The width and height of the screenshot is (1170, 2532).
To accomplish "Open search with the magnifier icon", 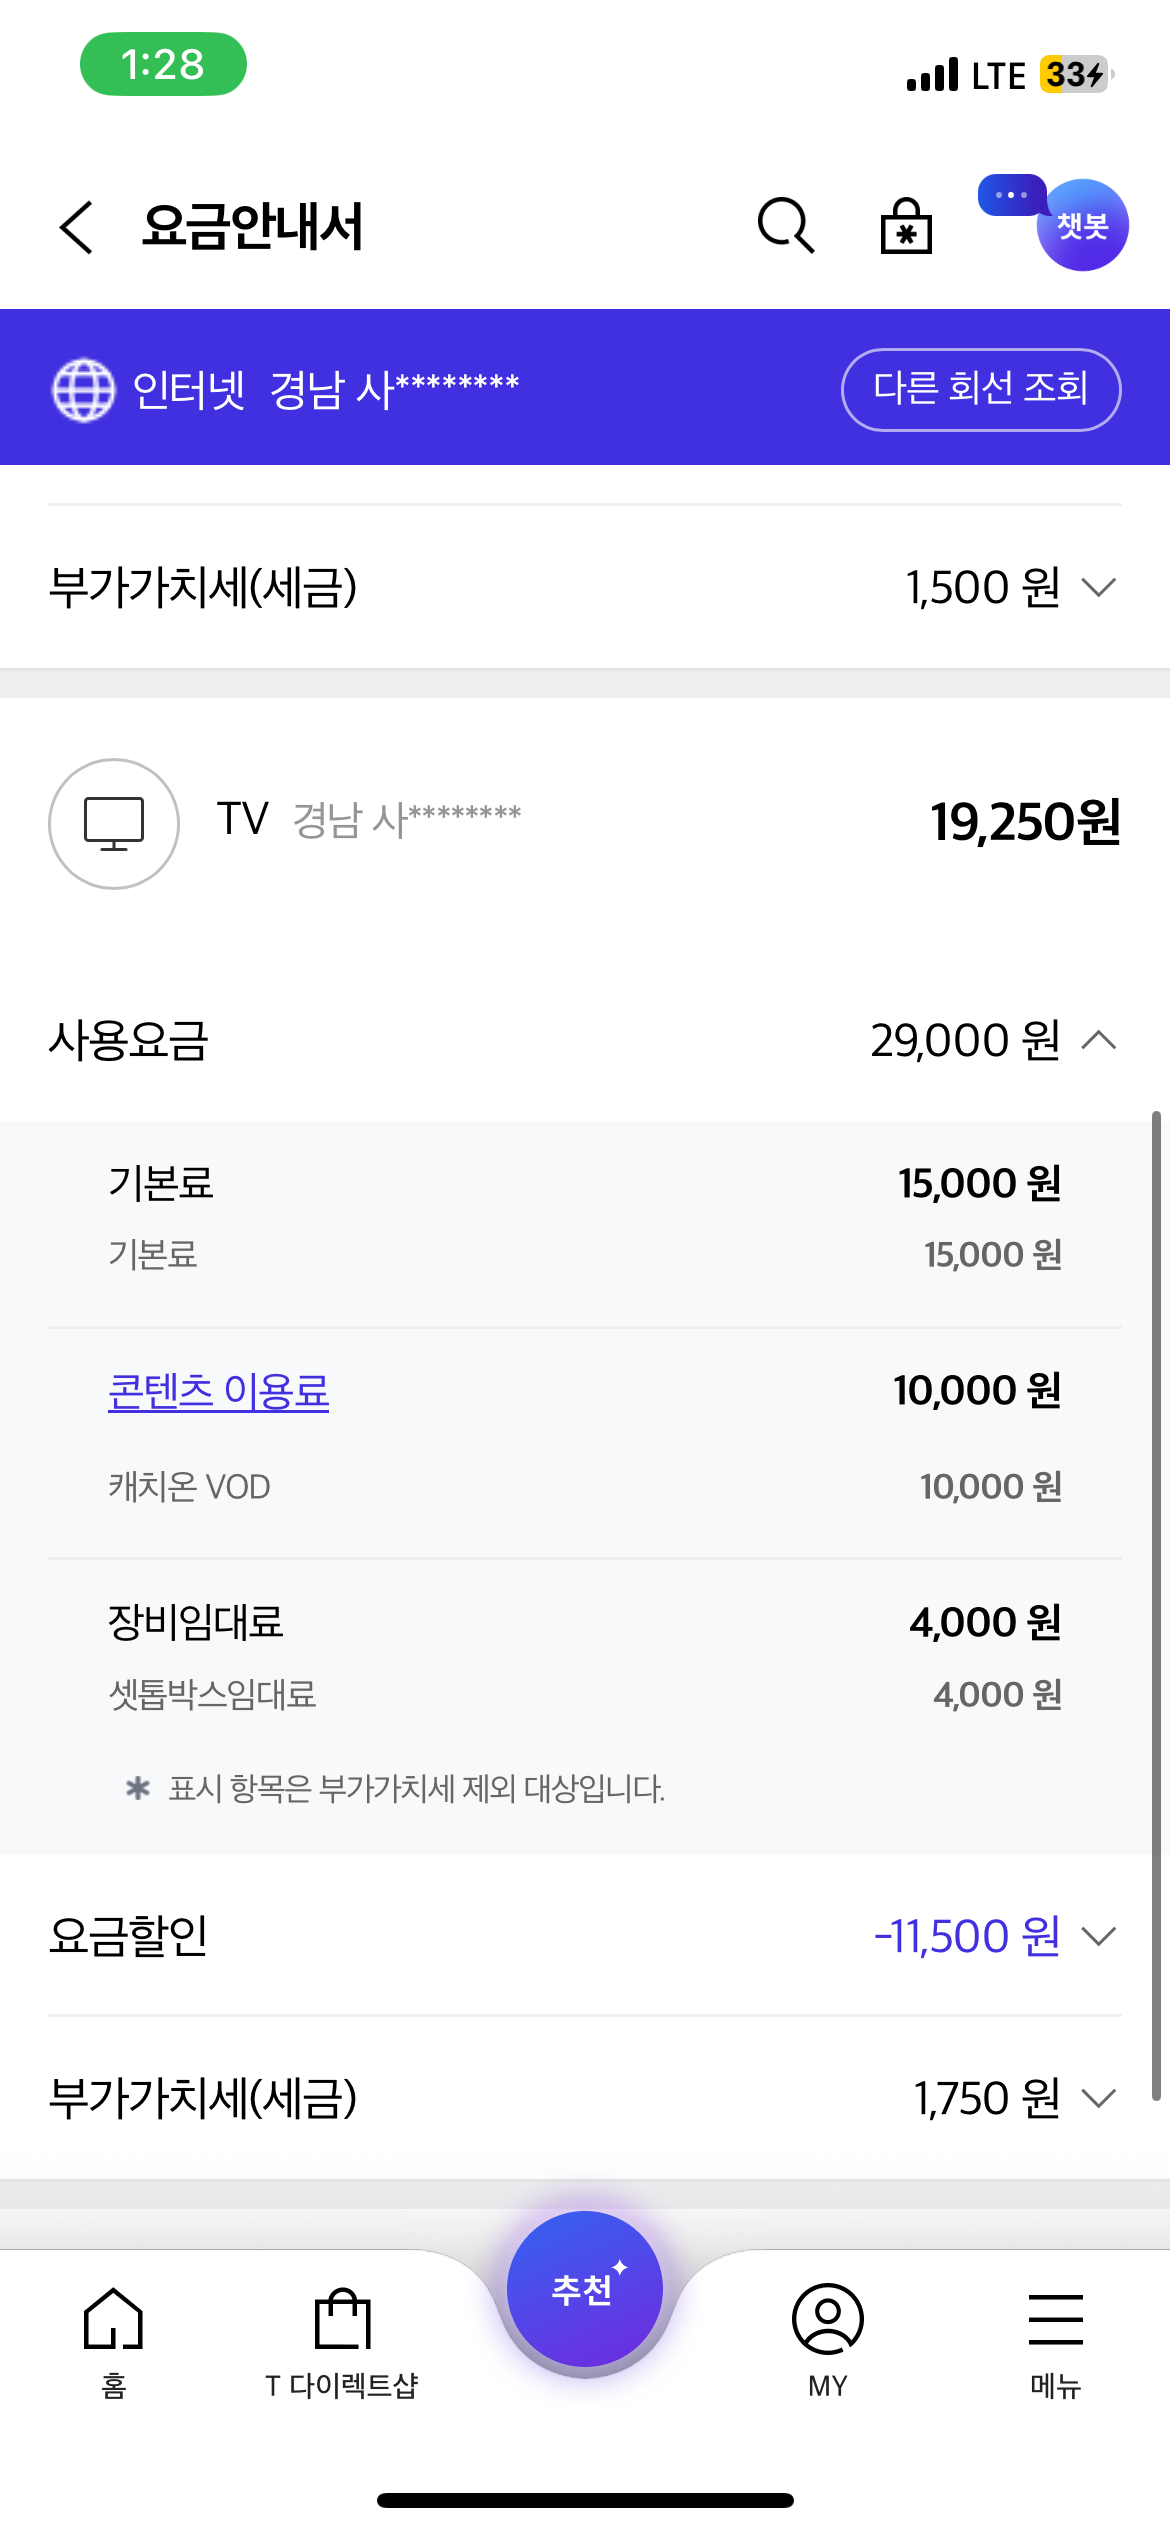I will tap(786, 225).
